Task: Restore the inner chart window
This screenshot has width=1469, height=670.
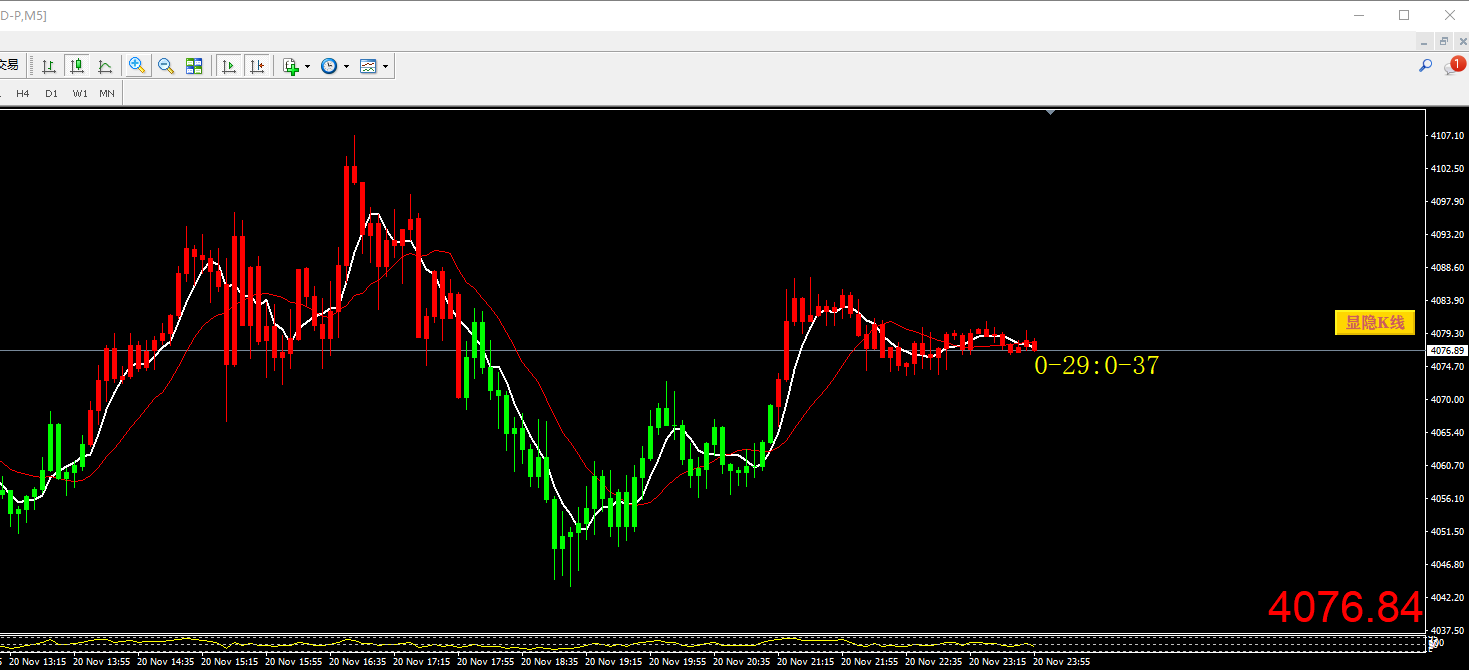Action: pos(1443,41)
